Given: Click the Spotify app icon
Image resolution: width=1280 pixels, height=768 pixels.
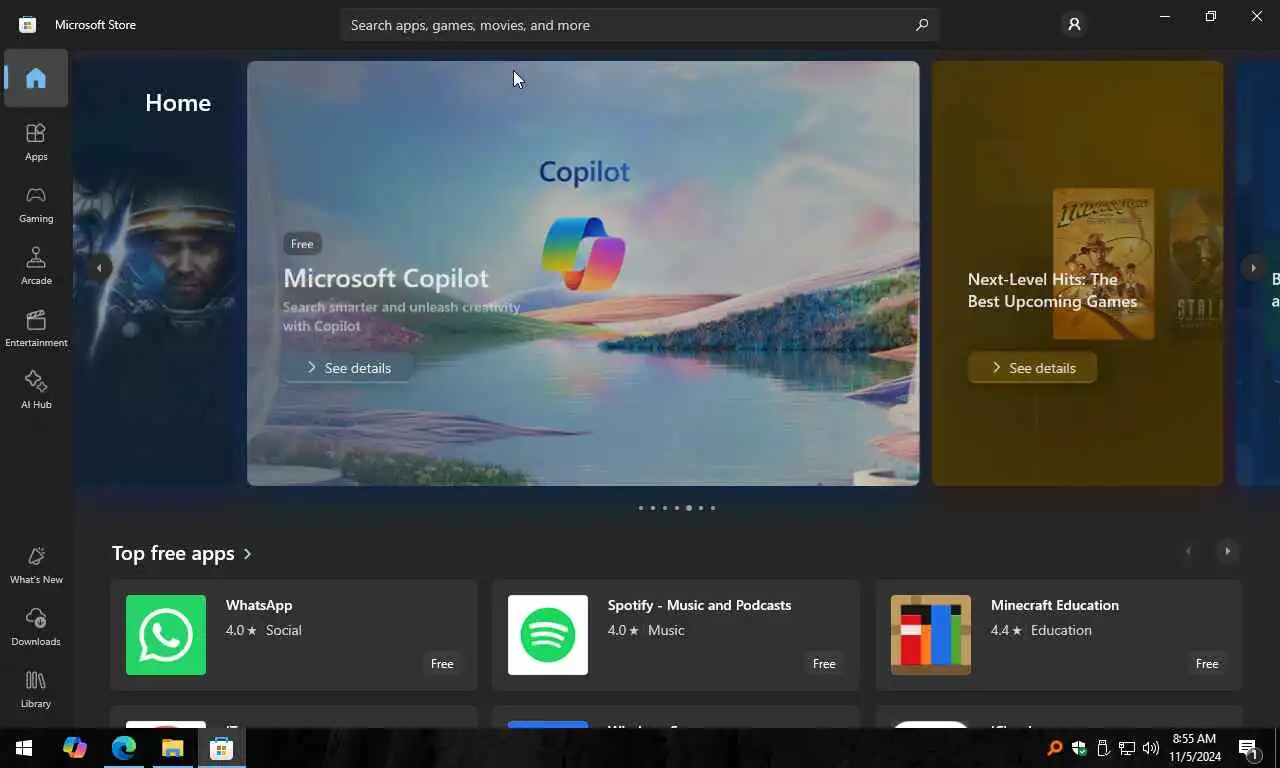Looking at the screenshot, I should [x=548, y=635].
